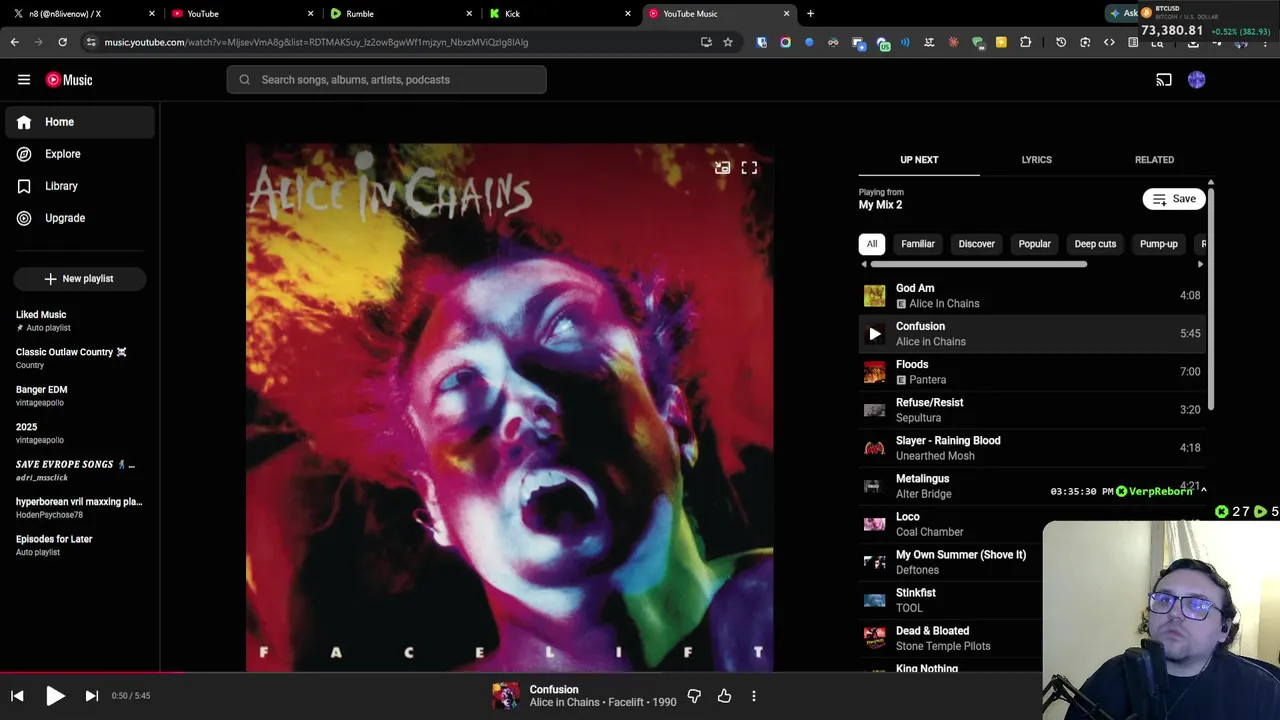Screen dimensions: 1280x720
Task: Dislike the song Confusion
Action: (694, 696)
